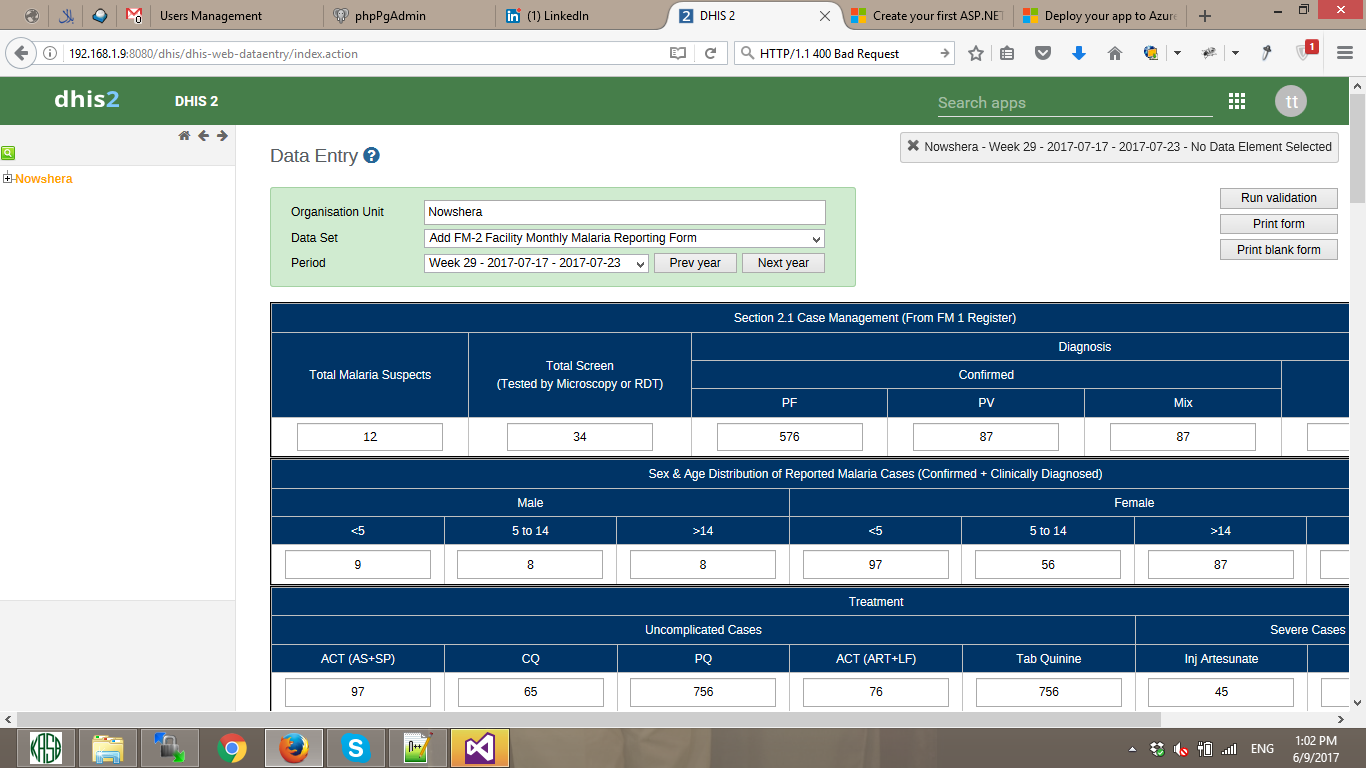Click the Run validation button
This screenshot has height=768, width=1366.
point(1279,198)
